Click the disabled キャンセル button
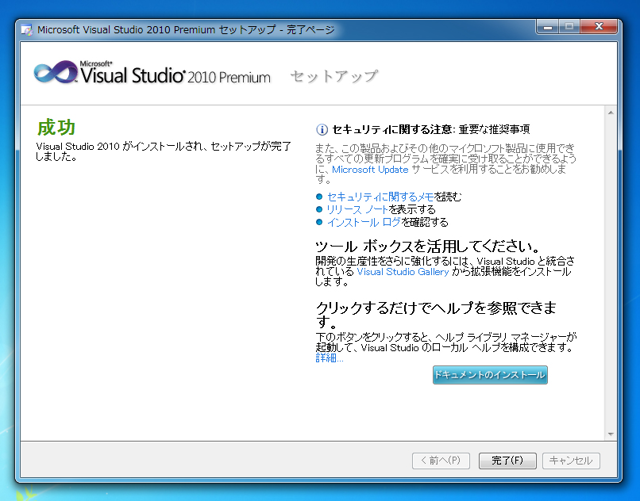Viewport: 640px width, 501px height. coord(571,461)
